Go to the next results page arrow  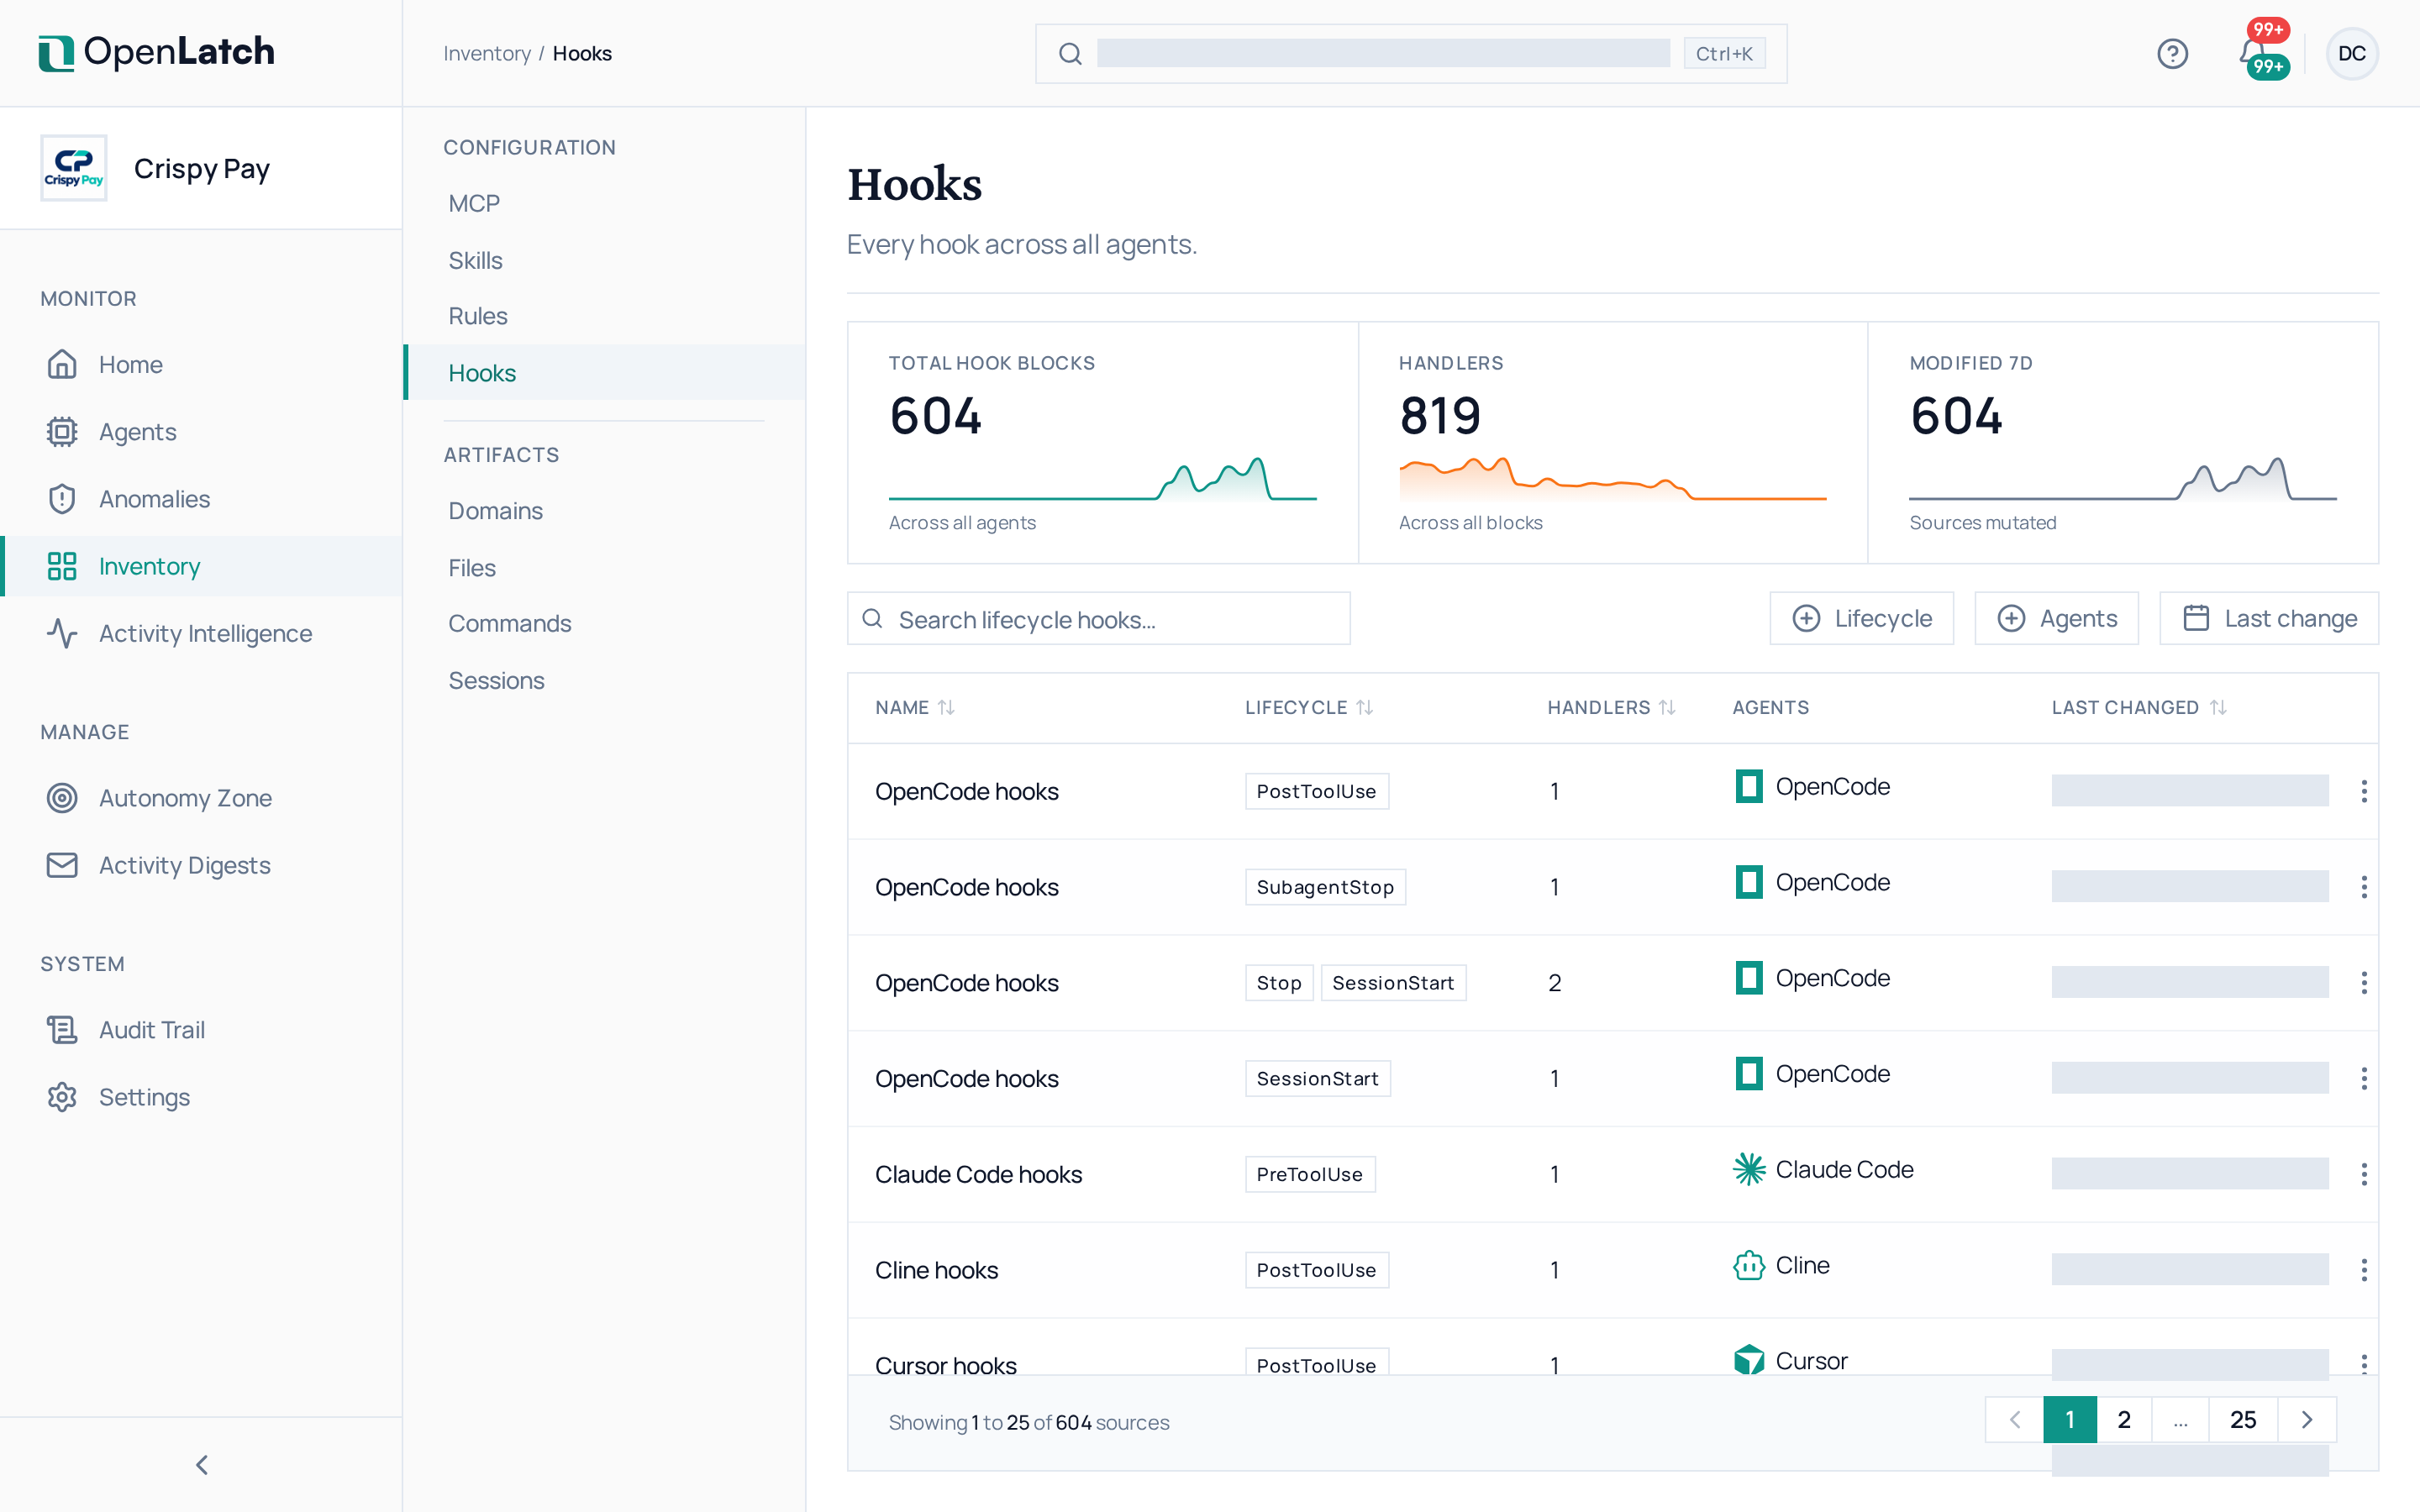(x=2307, y=1419)
